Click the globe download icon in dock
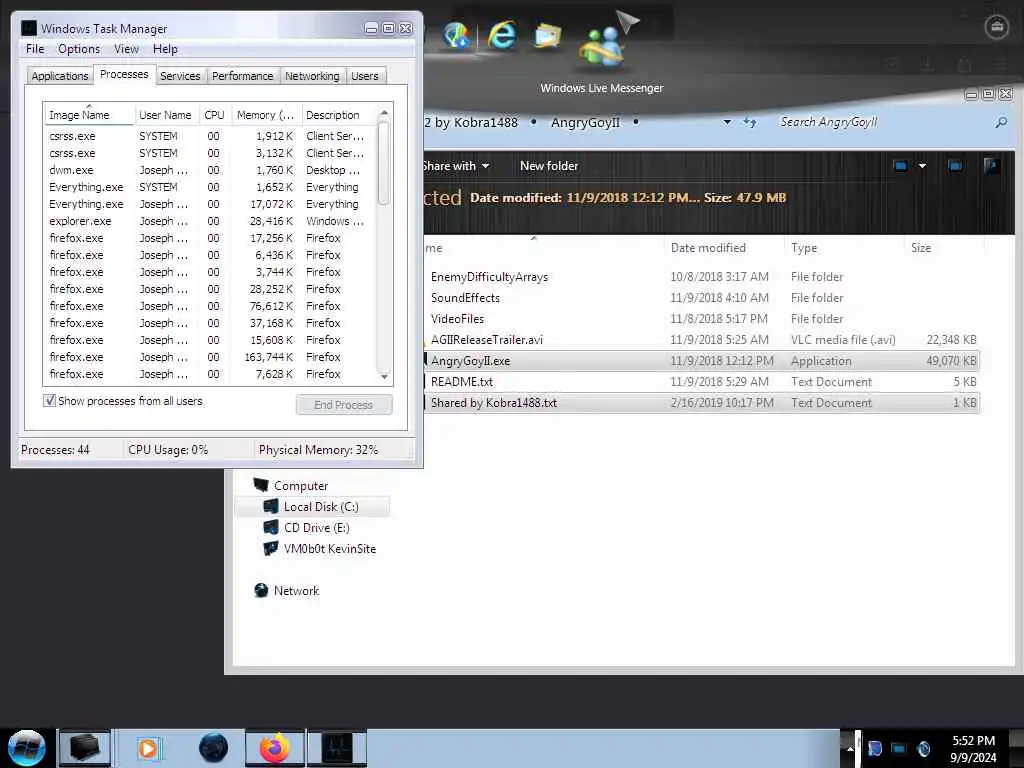The height and width of the screenshot is (768, 1024). 456,35
